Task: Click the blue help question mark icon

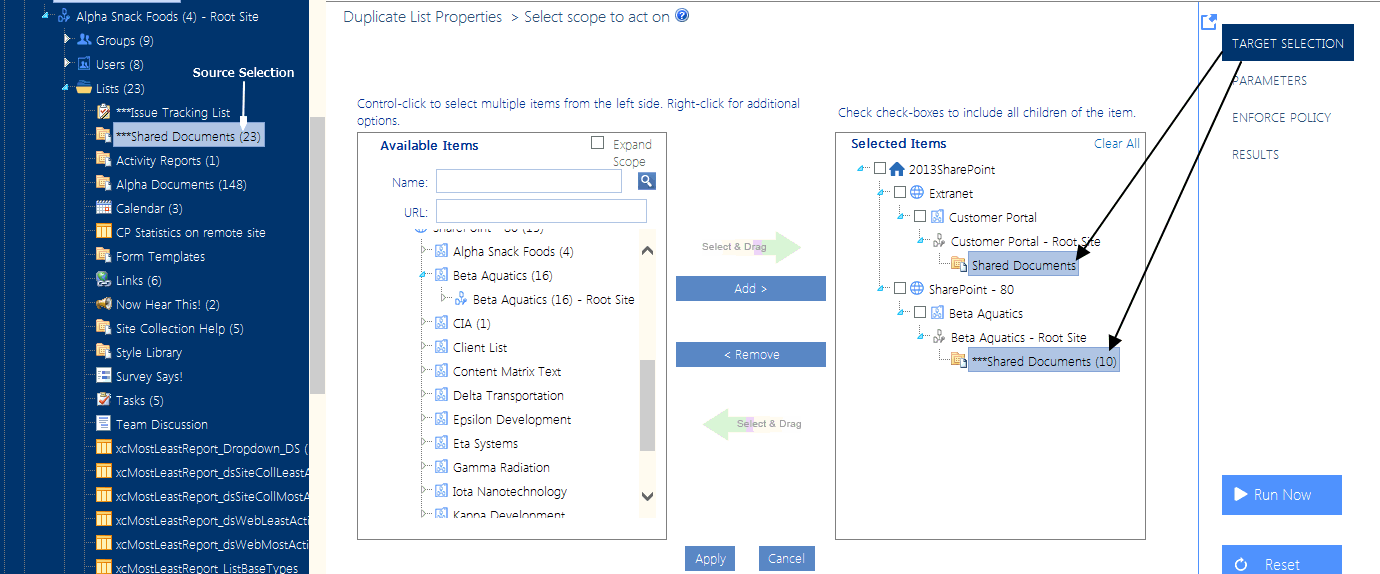Action: click(682, 15)
